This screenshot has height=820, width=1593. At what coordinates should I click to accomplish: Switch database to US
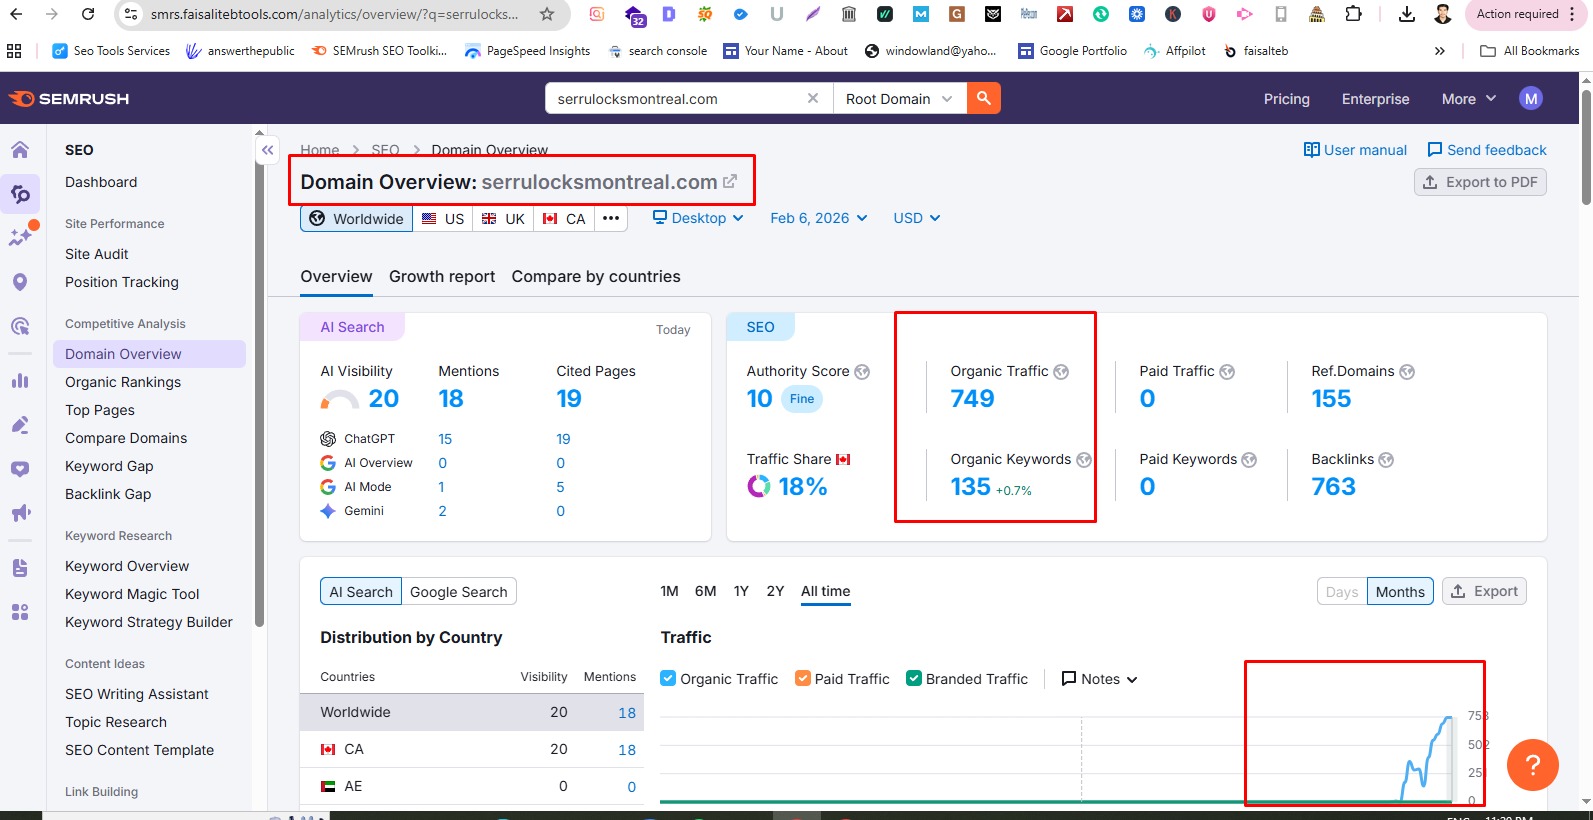(x=443, y=219)
